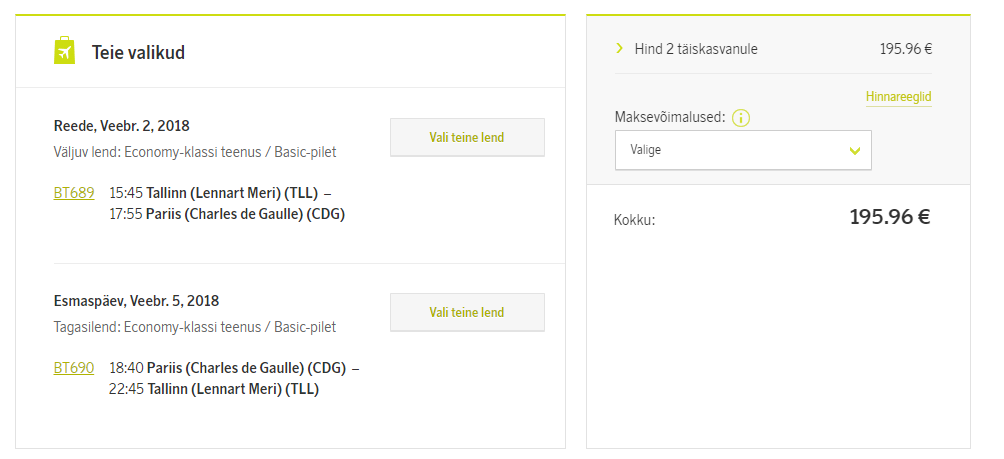Open flight number BT690 link
This screenshot has height=459, width=1004.
[74, 368]
